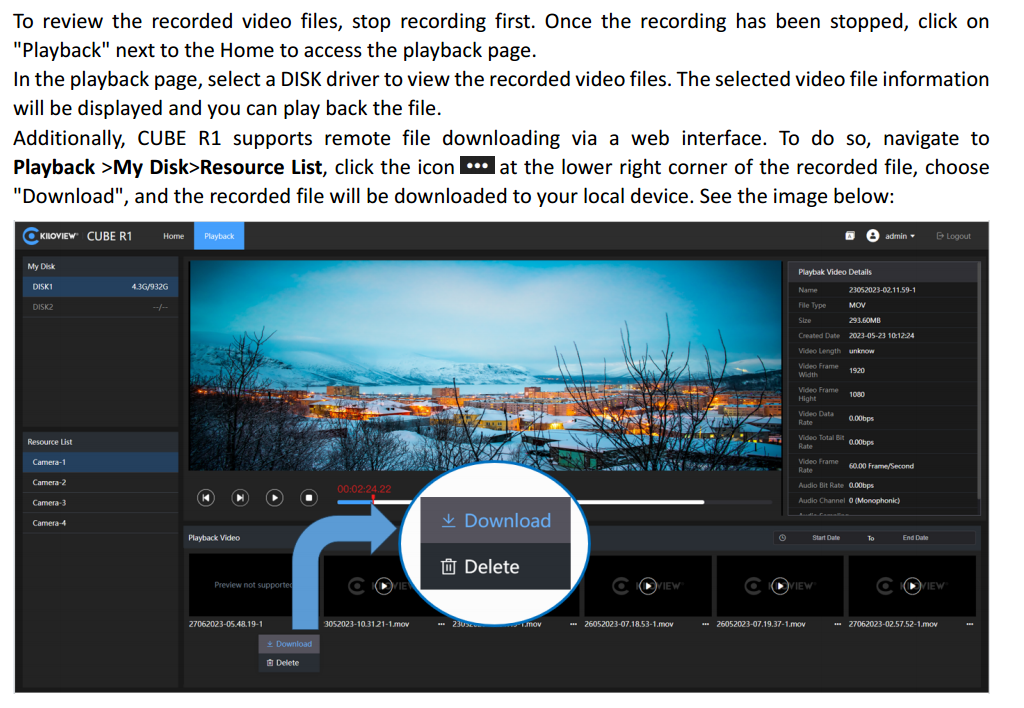The height and width of the screenshot is (708, 1024).
Task: Select DISK1 in My Disk
Action: click(x=100, y=287)
